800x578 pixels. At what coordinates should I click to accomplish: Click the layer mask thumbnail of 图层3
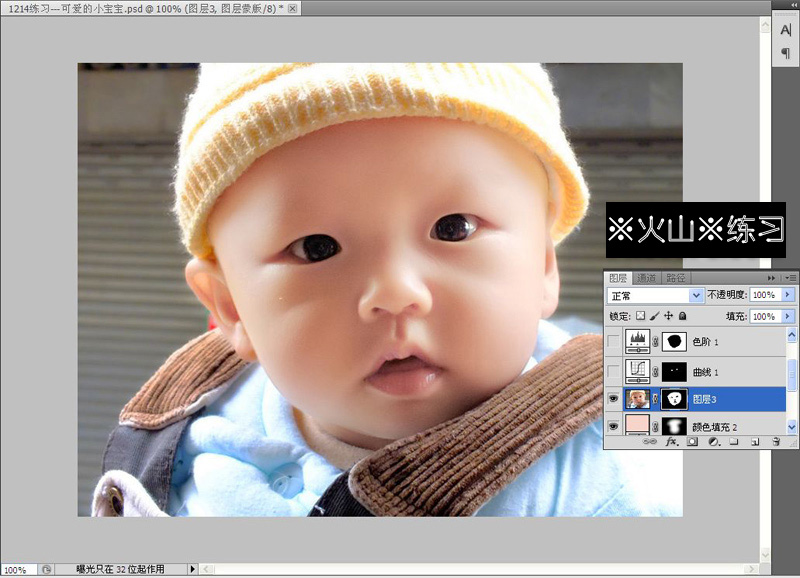pyautogui.click(x=674, y=398)
